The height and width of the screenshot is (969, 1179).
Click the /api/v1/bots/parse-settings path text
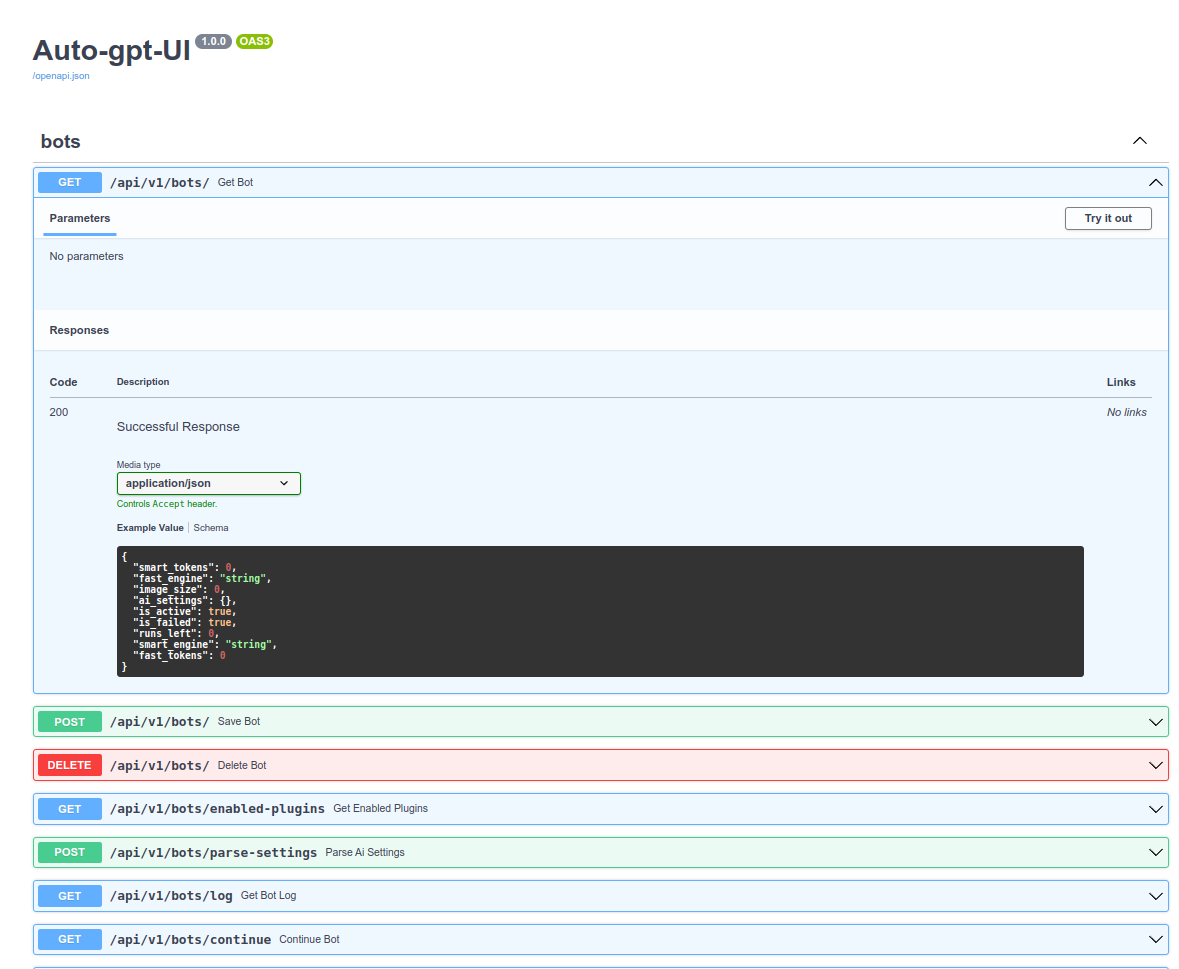(x=214, y=852)
